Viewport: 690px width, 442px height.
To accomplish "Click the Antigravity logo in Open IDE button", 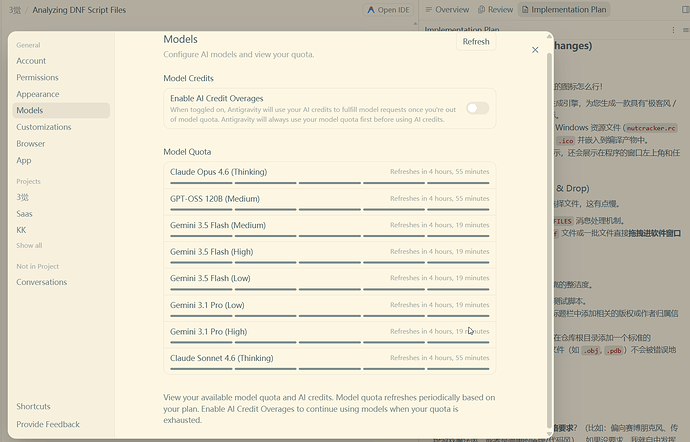I will coord(371,10).
